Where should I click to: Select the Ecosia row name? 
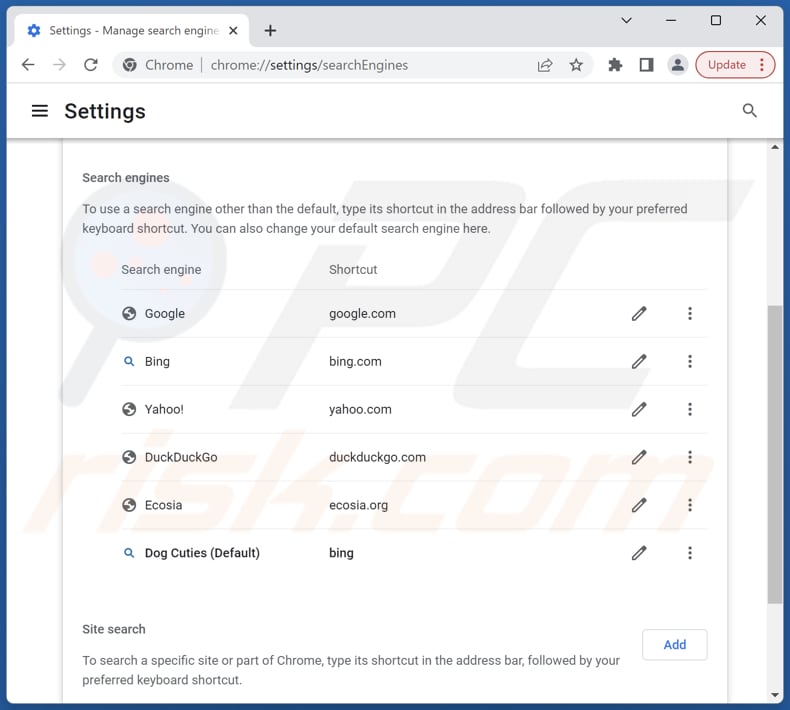point(163,505)
